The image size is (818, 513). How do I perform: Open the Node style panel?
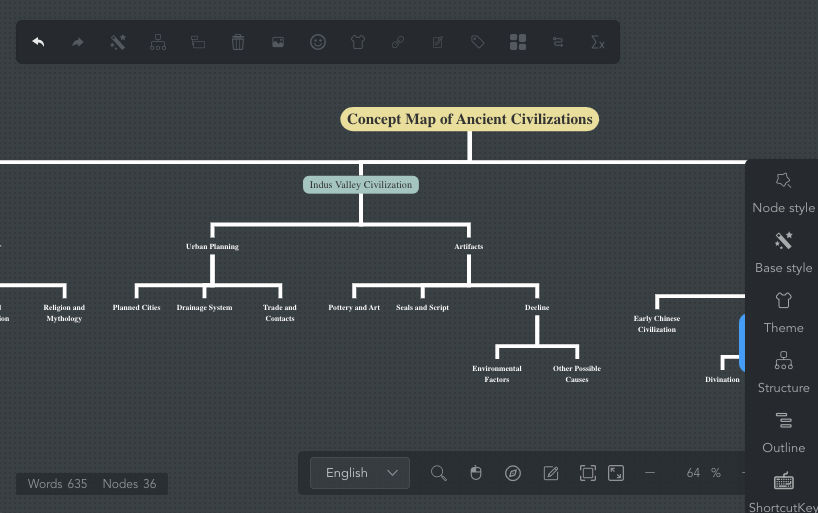[783, 191]
